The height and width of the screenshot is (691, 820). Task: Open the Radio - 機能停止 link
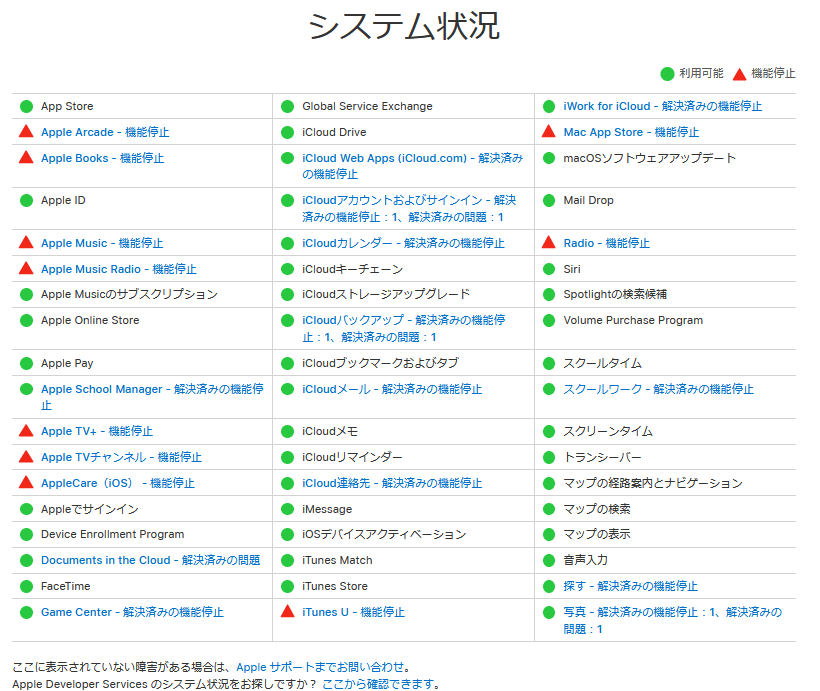[607, 243]
